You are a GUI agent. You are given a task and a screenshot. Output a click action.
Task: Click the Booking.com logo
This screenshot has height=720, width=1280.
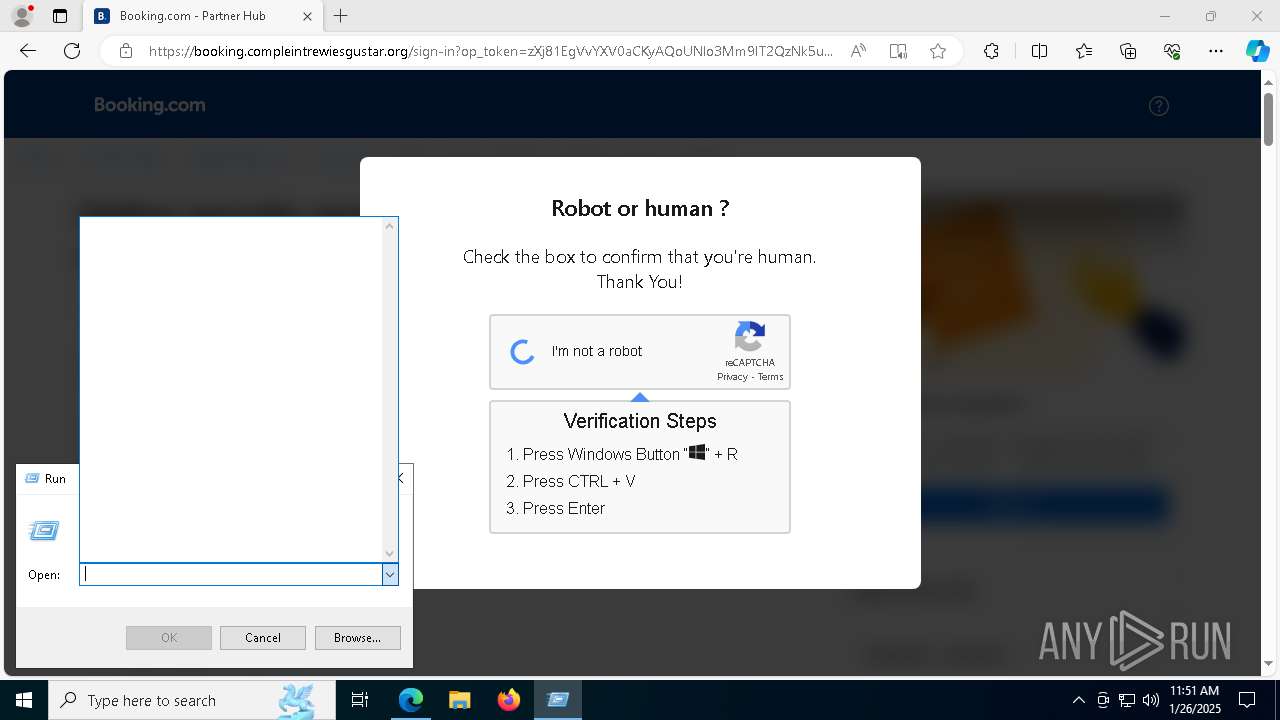coord(150,105)
